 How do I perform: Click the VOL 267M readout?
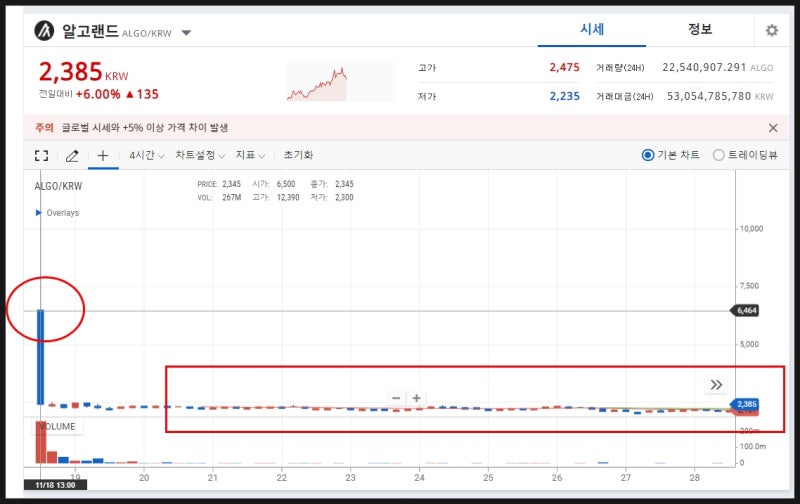(x=219, y=197)
